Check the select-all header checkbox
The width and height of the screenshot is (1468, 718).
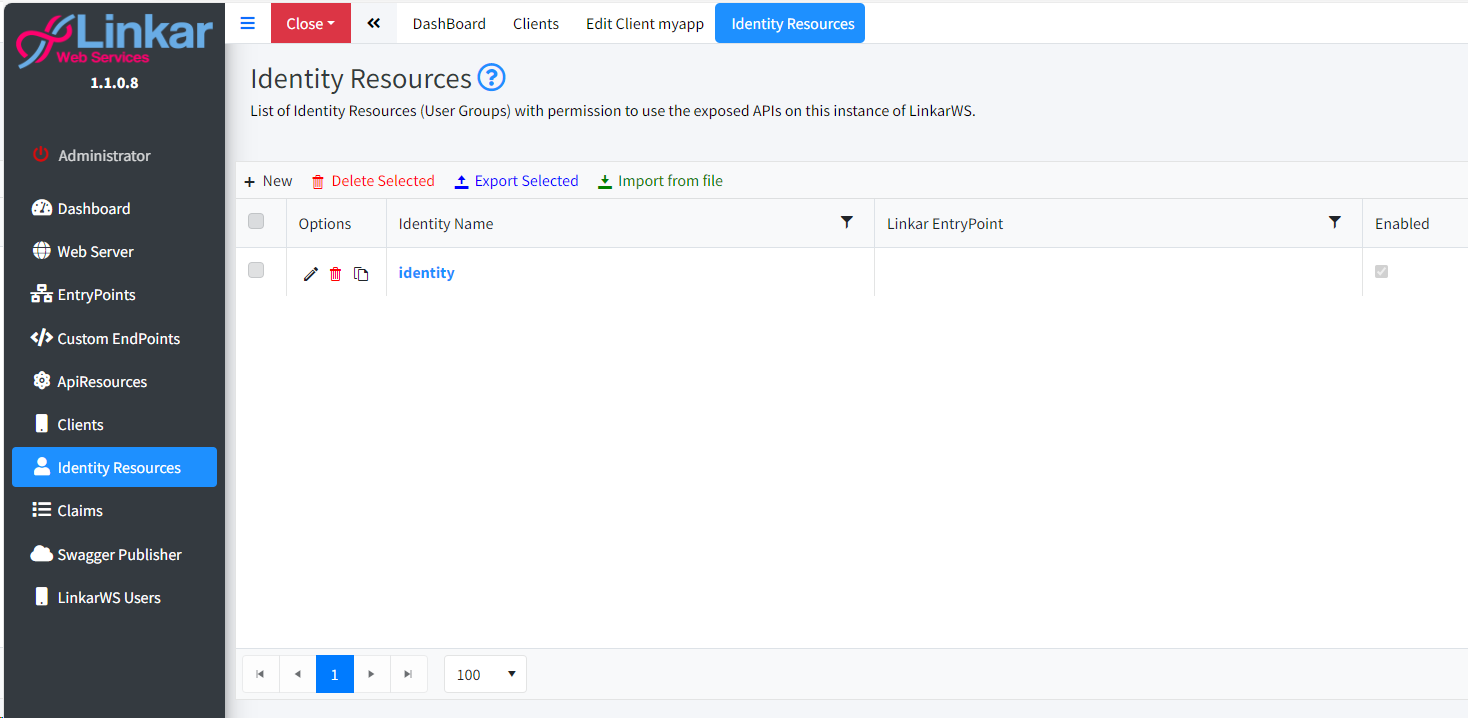(x=256, y=222)
